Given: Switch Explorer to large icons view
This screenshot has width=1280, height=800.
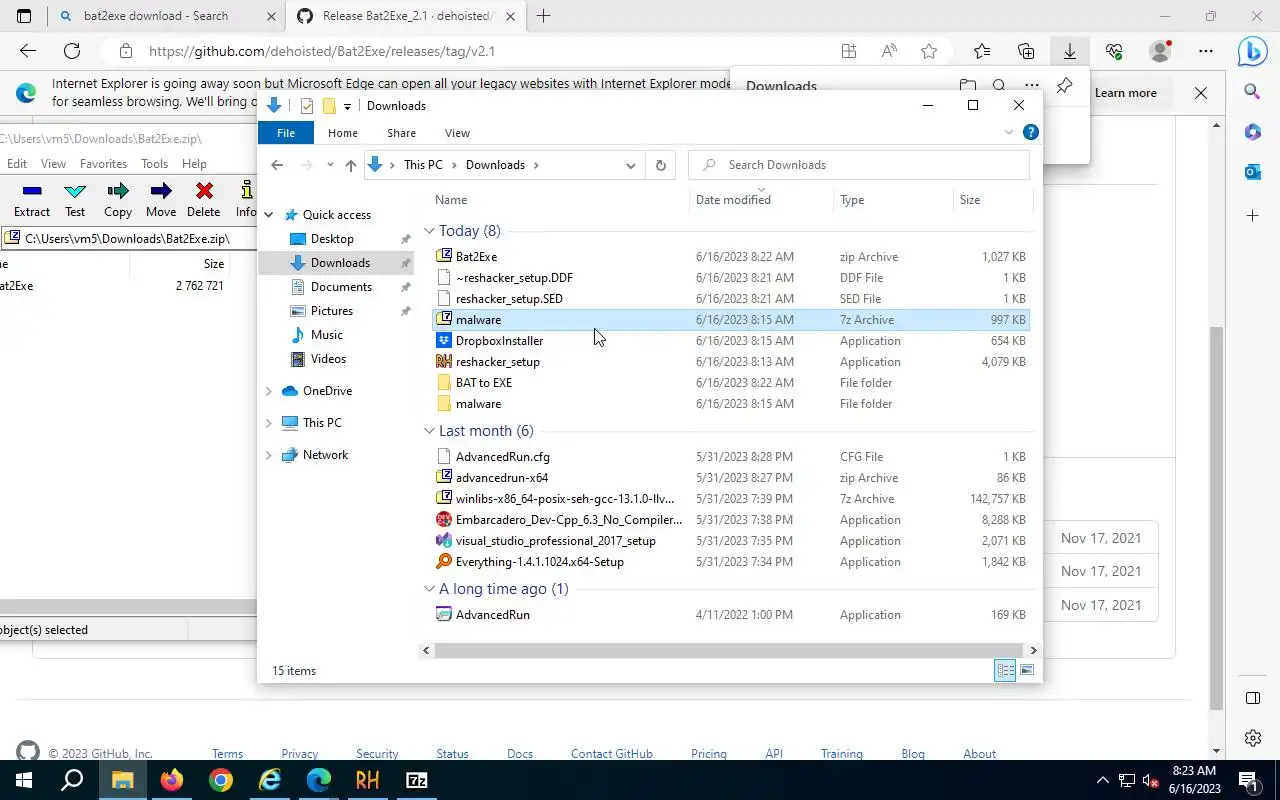Looking at the screenshot, I should coord(1027,670).
